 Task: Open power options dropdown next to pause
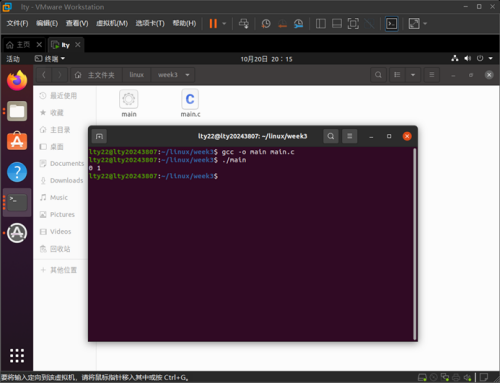coord(224,23)
